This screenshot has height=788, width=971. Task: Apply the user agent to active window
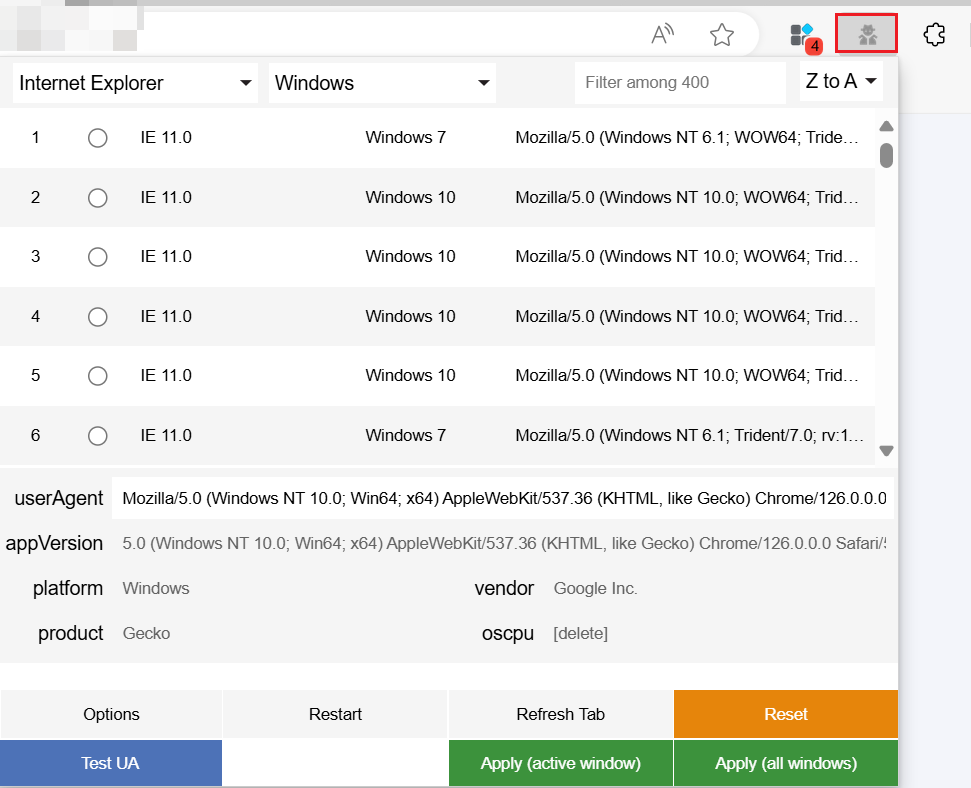coord(560,763)
